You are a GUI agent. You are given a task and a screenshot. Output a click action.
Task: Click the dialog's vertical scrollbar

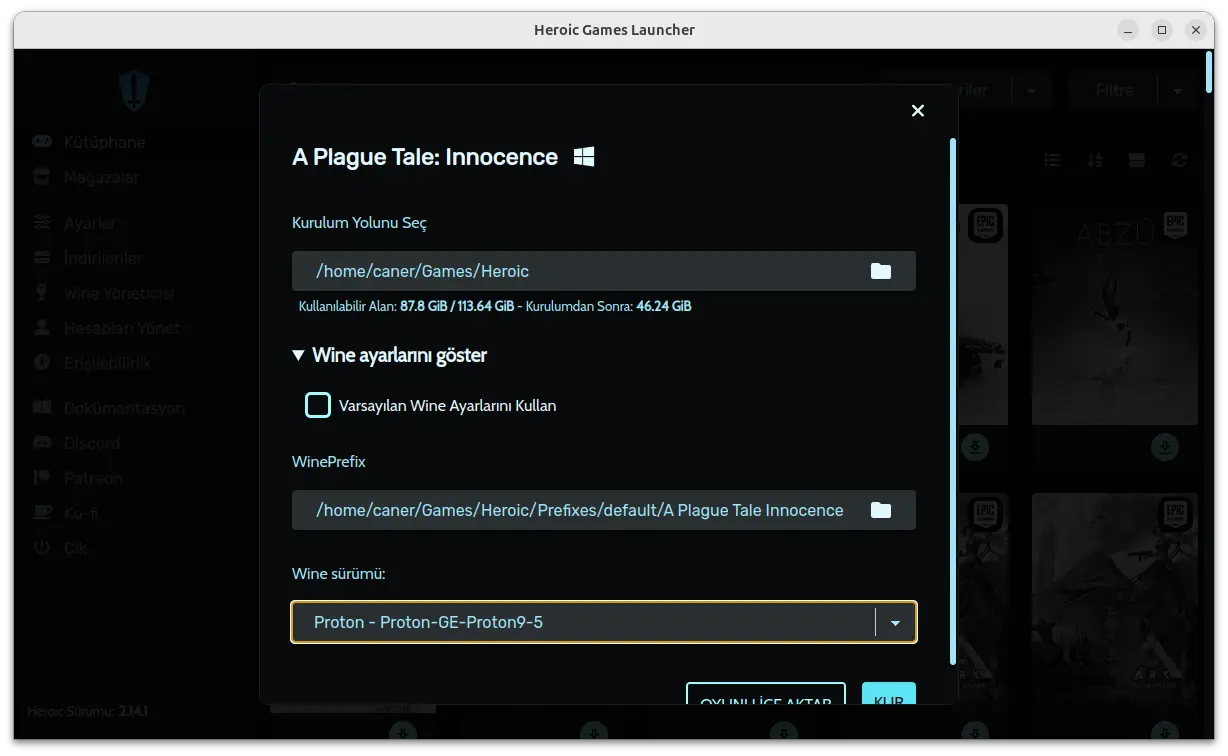(x=953, y=400)
